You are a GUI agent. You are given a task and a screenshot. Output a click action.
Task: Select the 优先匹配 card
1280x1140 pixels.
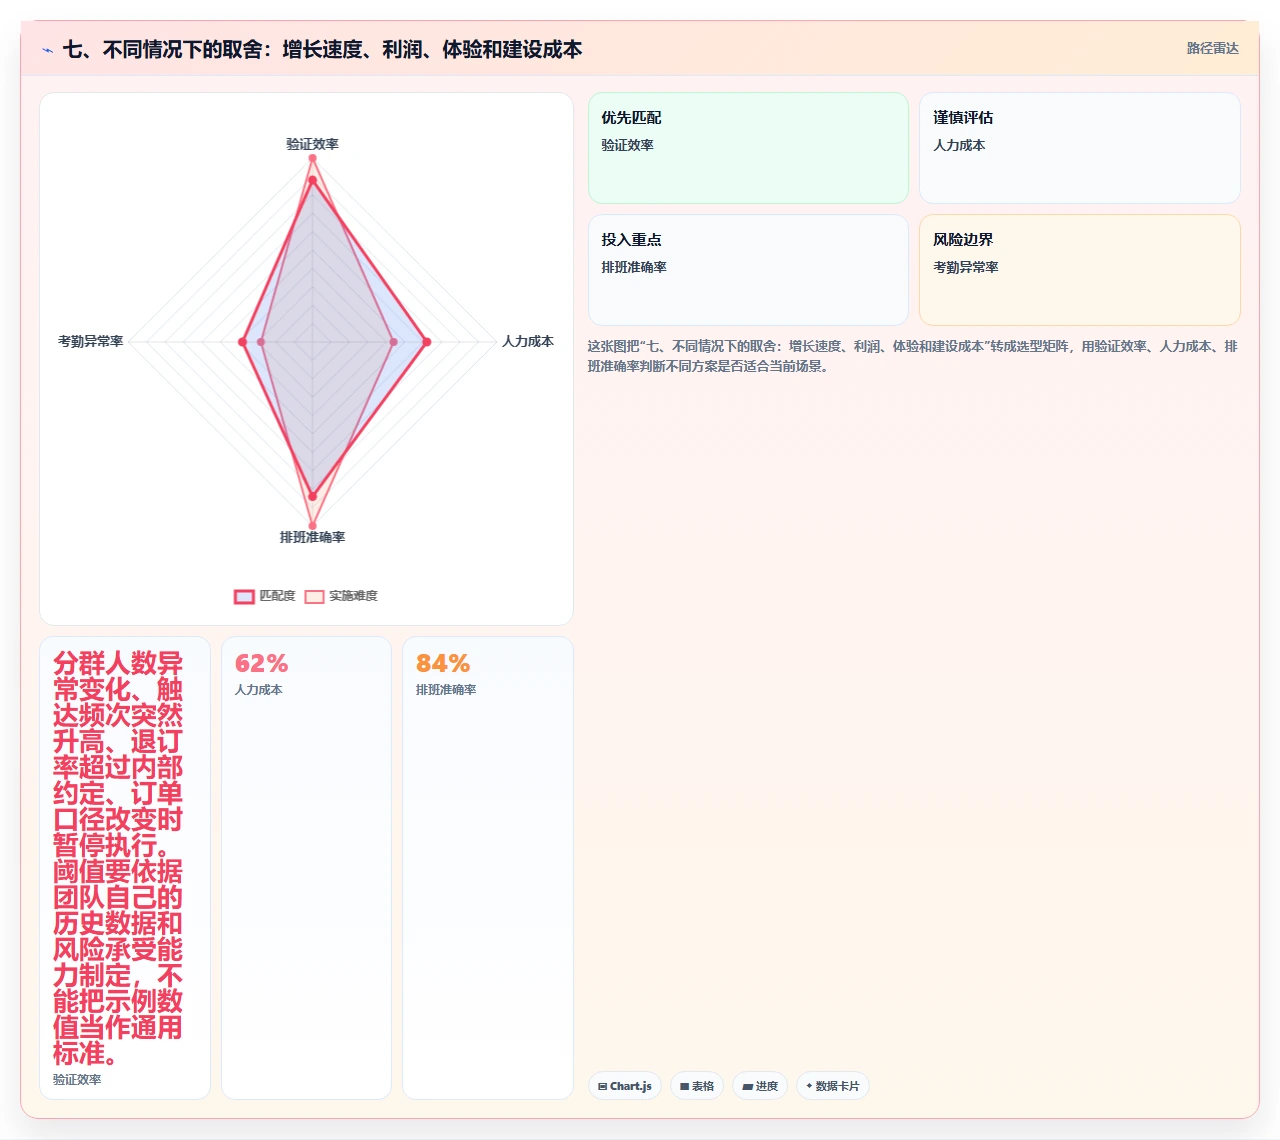748,148
